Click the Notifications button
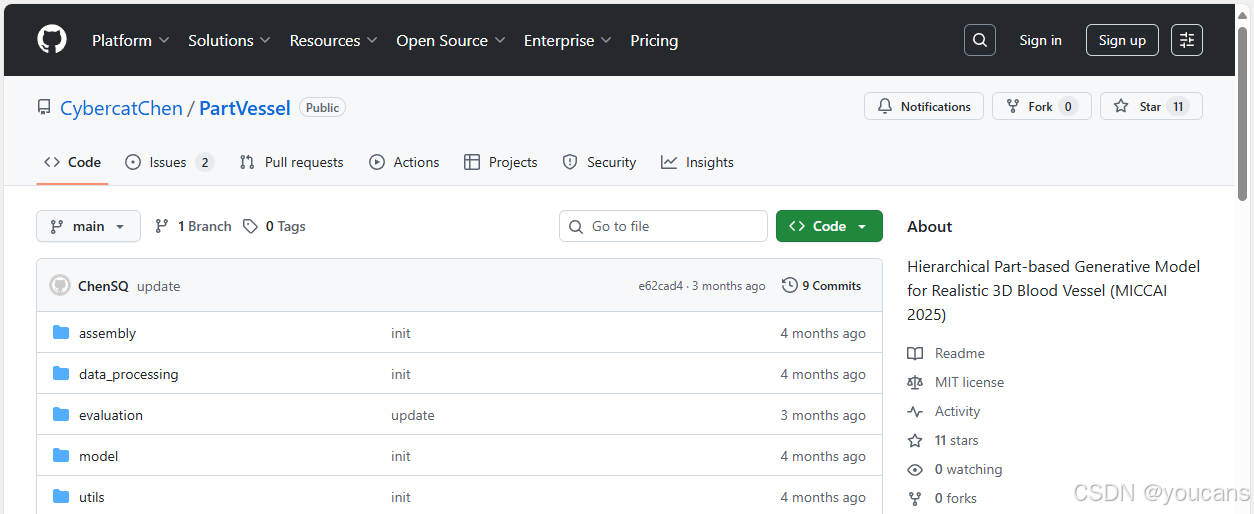The height and width of the screenshot is (514, 1254). coord(924,106)
